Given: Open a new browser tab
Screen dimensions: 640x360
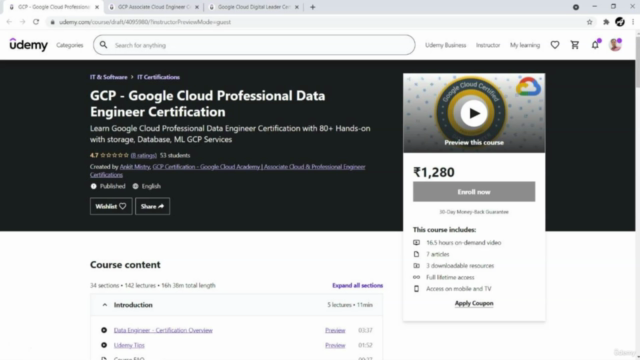Looking at the screenshot, I should pyautogui.click(x=313, y=7).
